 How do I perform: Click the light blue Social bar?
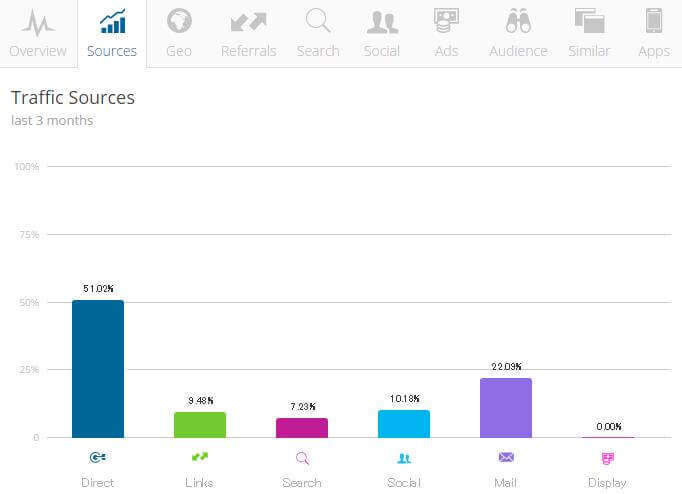click(404, 424)
